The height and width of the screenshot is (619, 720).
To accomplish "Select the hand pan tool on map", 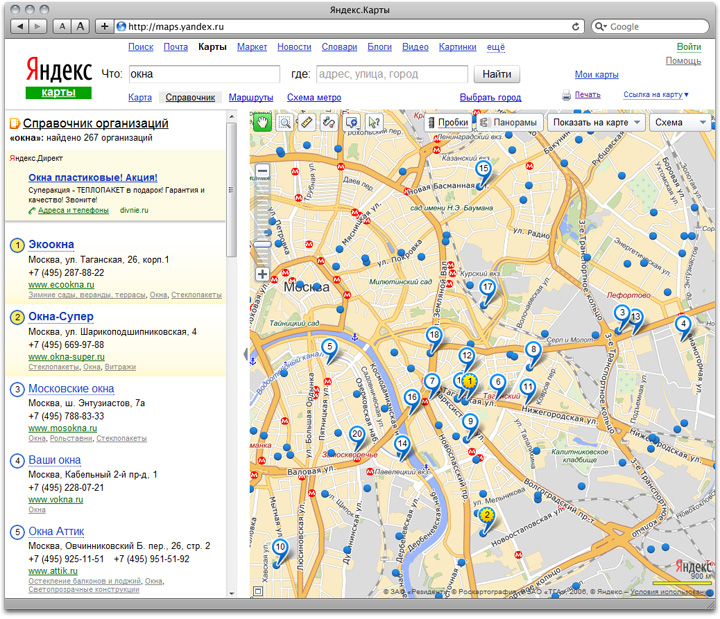I will (x=263, y=122).
